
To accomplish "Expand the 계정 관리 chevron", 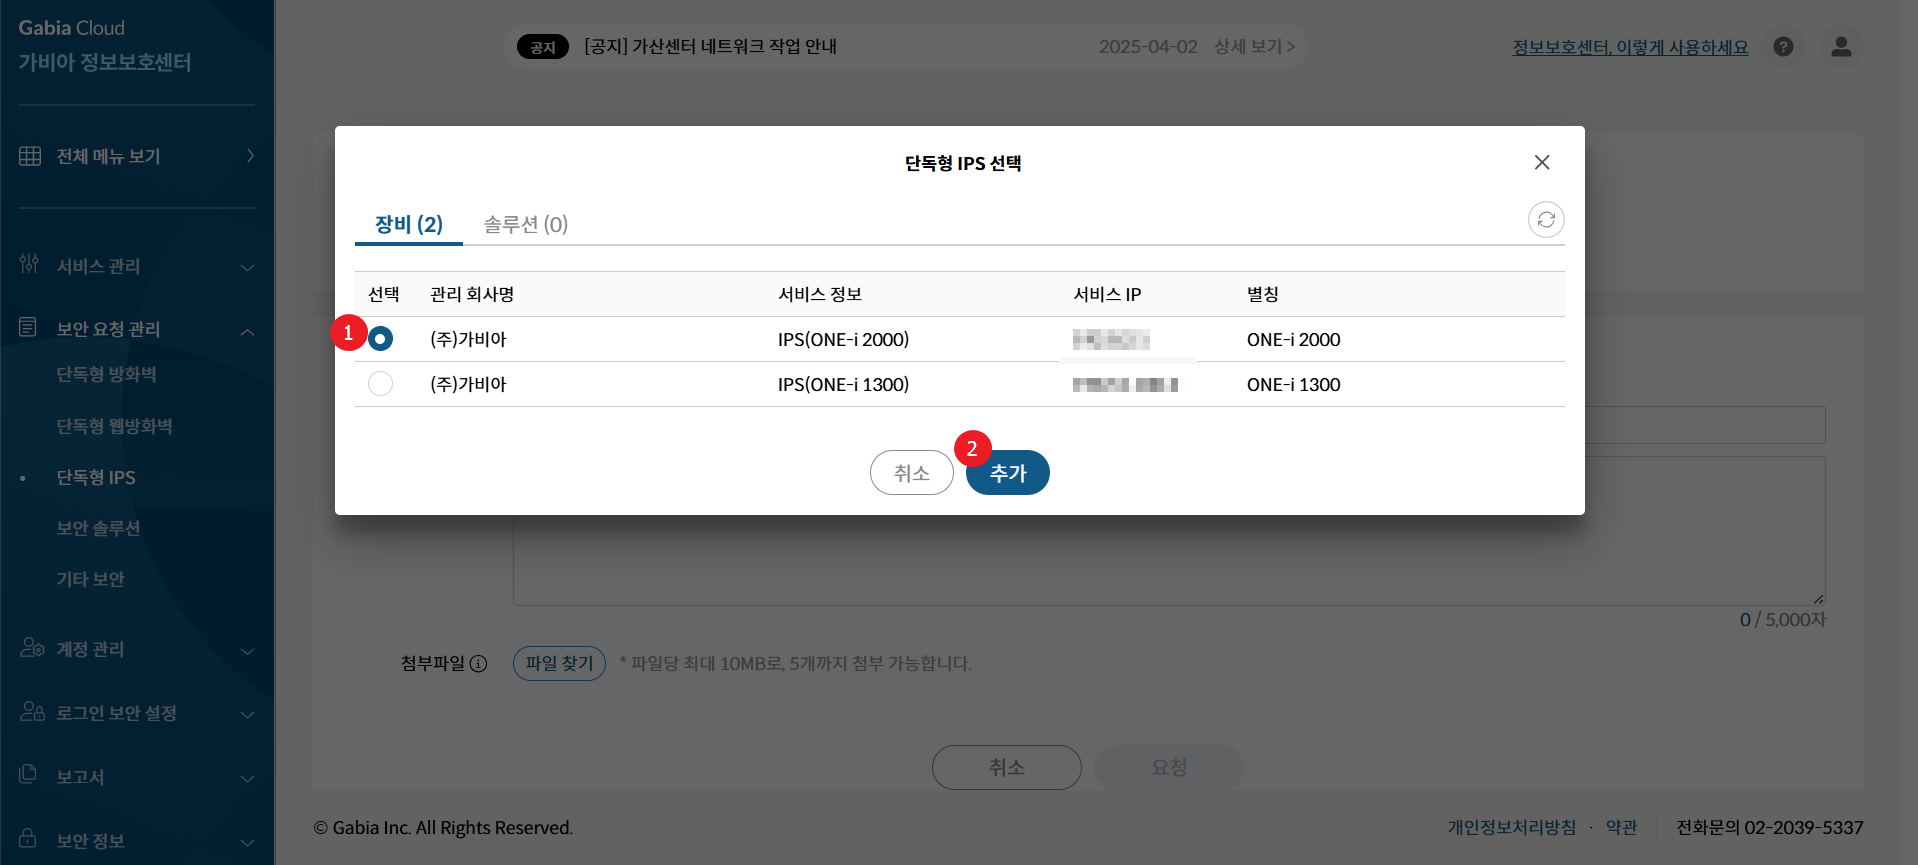I will click(248, 651).
